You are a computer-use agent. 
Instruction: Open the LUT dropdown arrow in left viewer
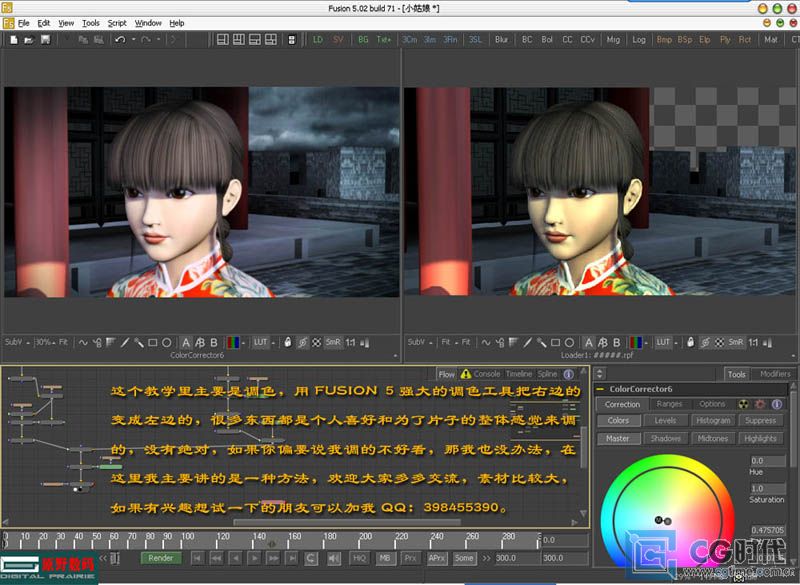tap(273, 343)
